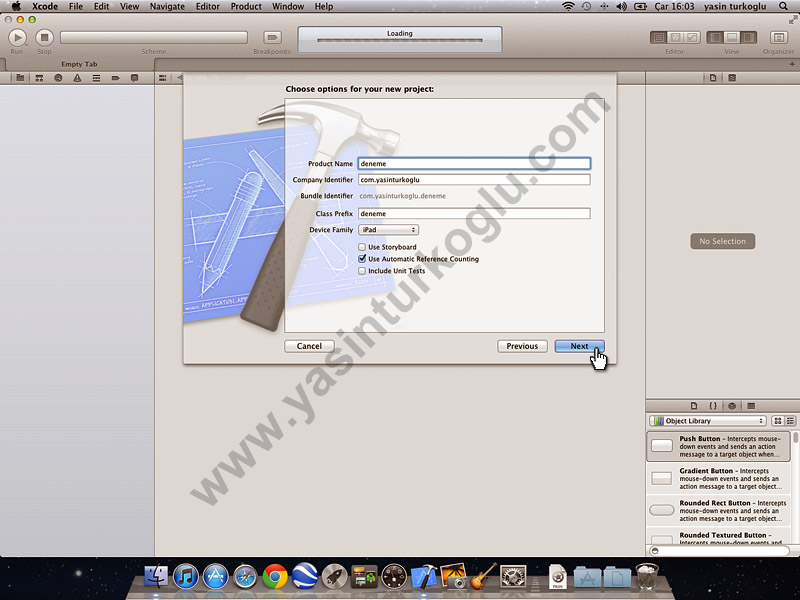The width and height of the screenshot is (800, 600).
Task: Open the Navigate menu
Action: (167, 7)
